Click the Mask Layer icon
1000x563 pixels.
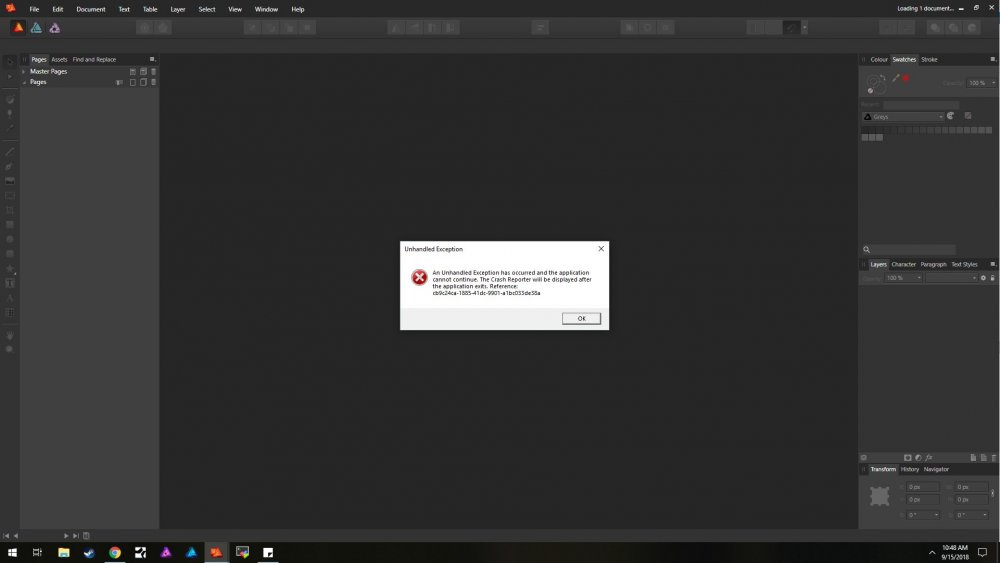pos(908,457)
